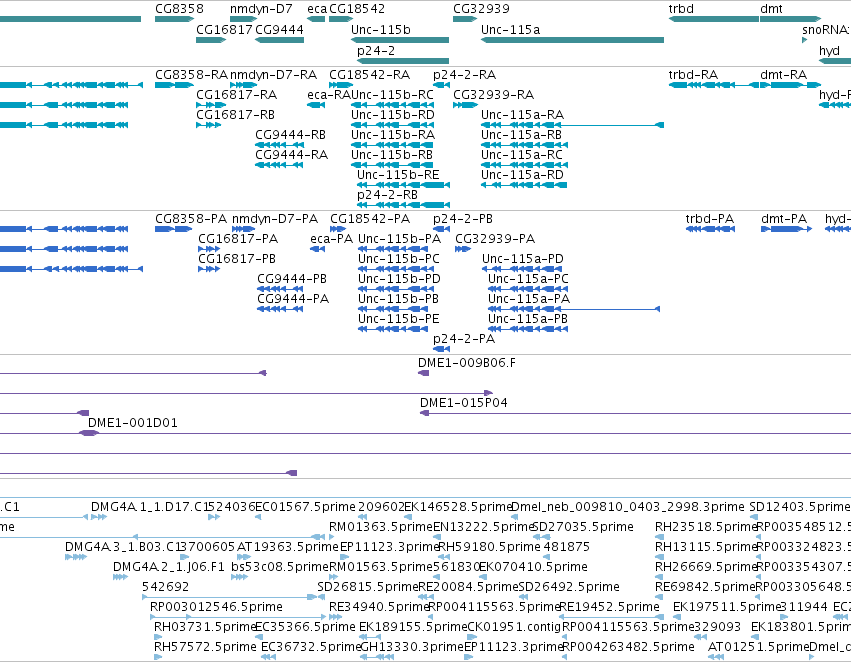Select EST EC01567.5prime
Viewport: 851px width, 662px height.
coord(258,517)
